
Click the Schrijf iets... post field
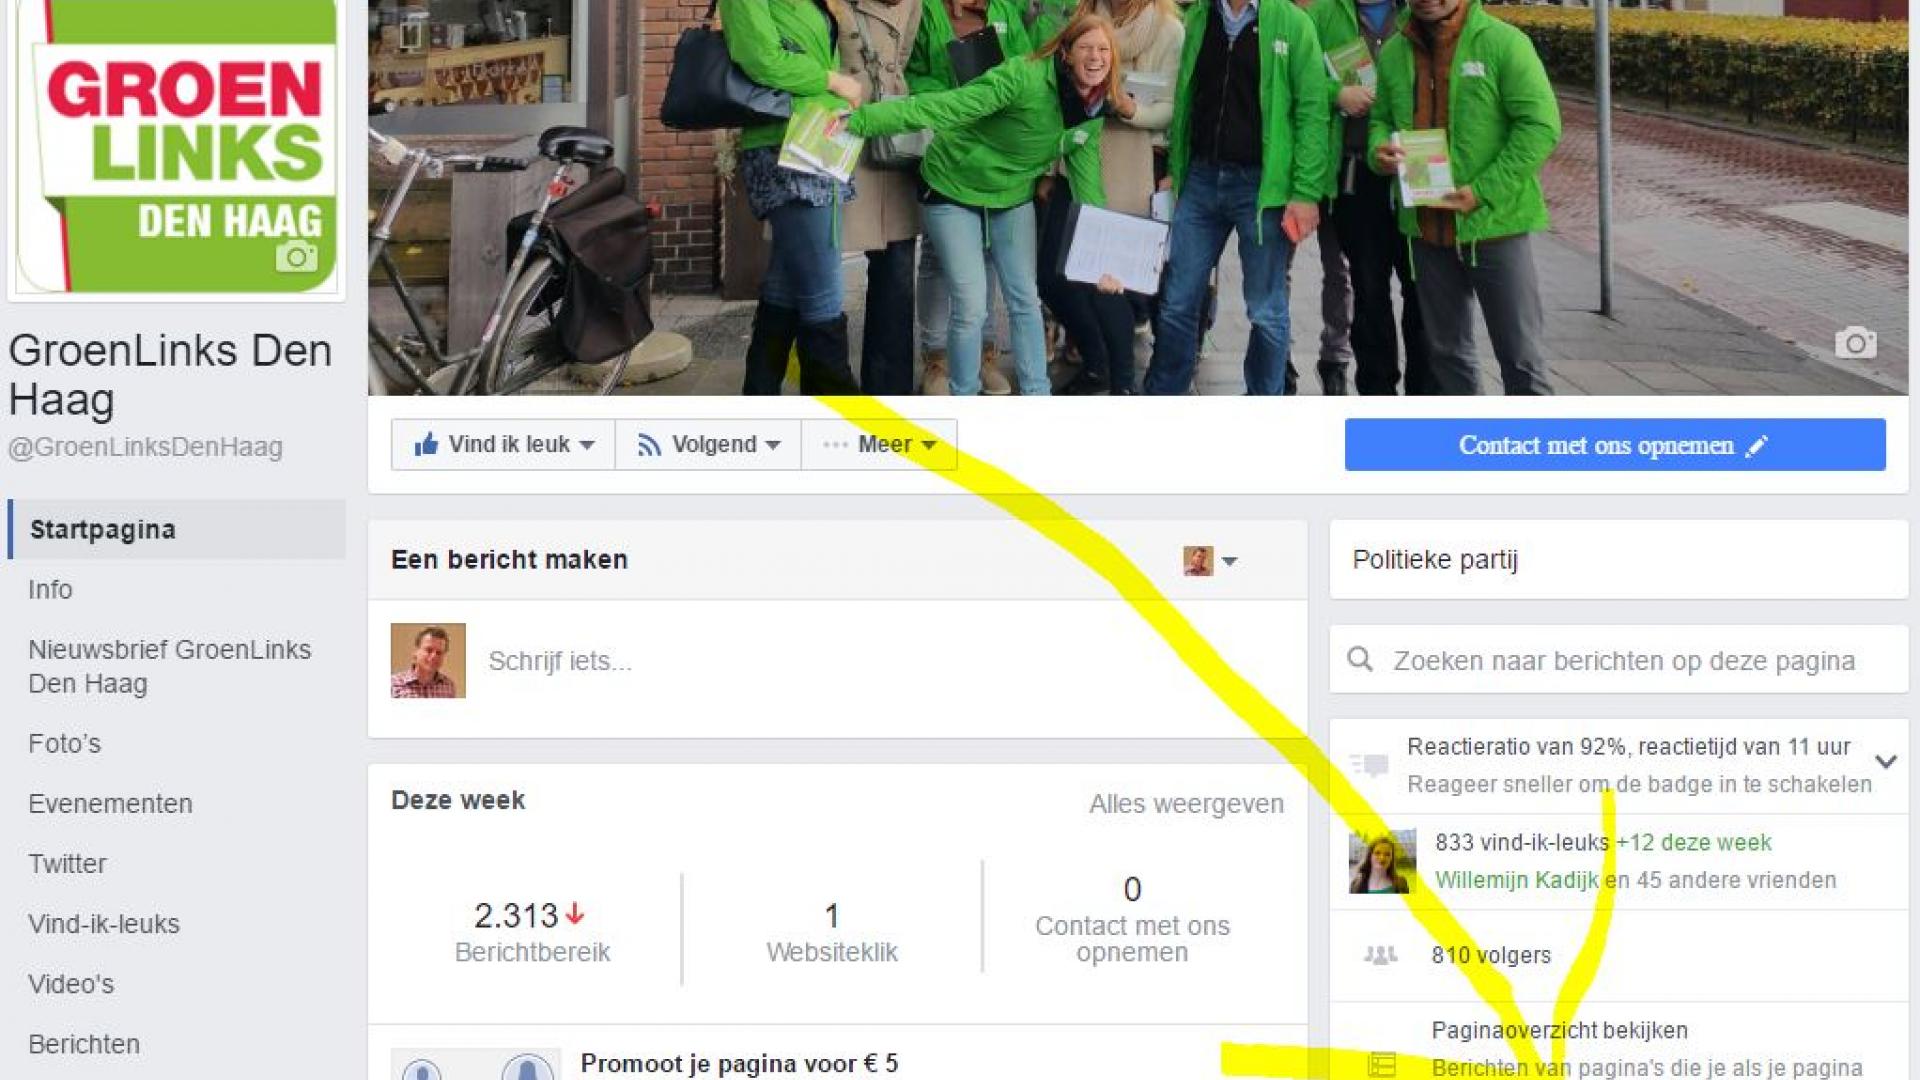pos(837,661)
